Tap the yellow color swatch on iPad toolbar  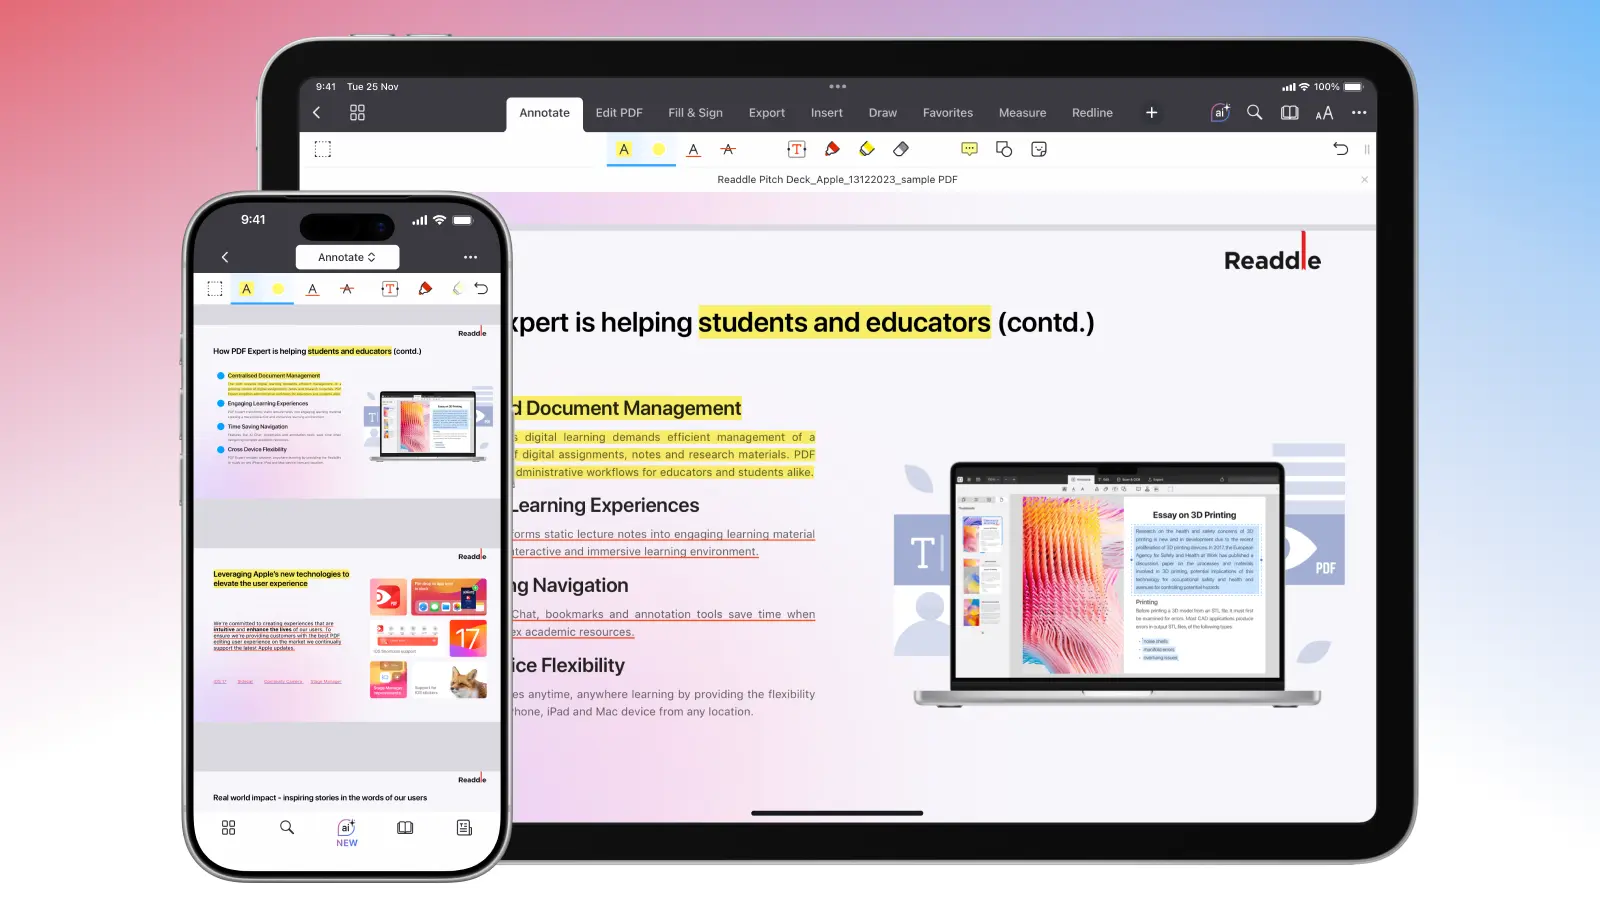(658, 150)
